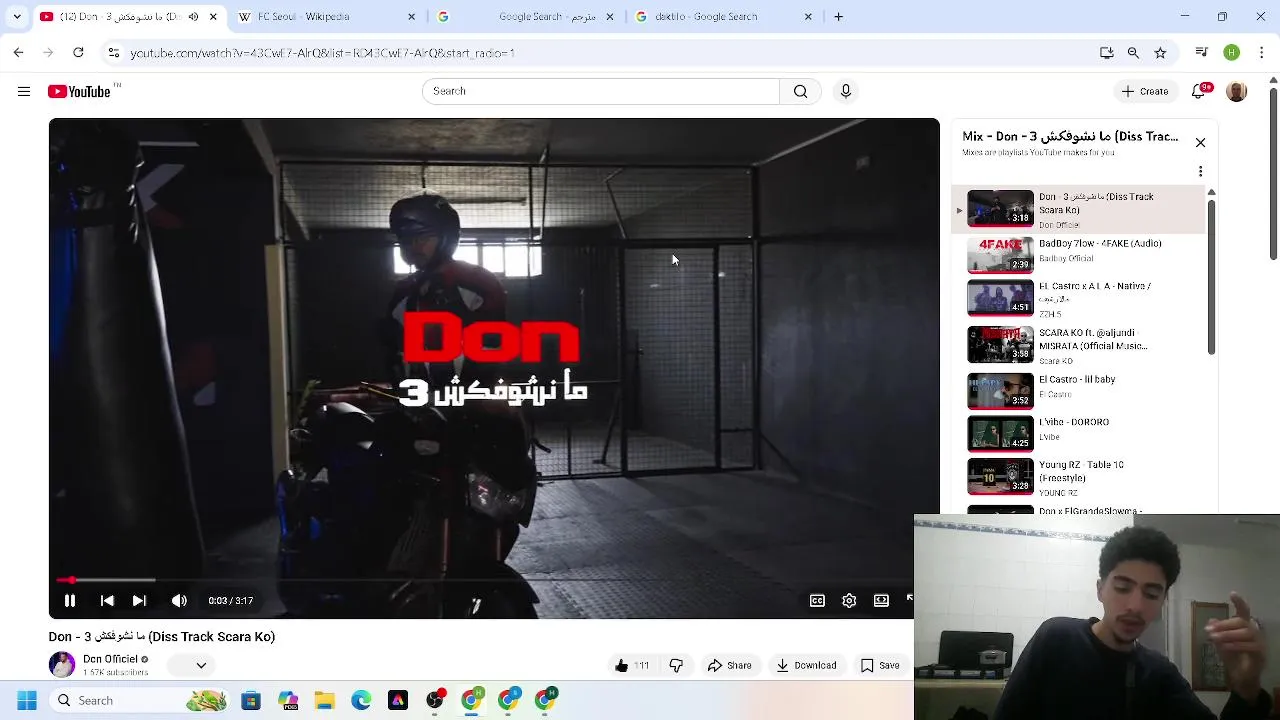Image resolution: width=1280 pixels, height=720 pixels.
Task: Pause the video with the player pause button
Action: coord(70,601)
